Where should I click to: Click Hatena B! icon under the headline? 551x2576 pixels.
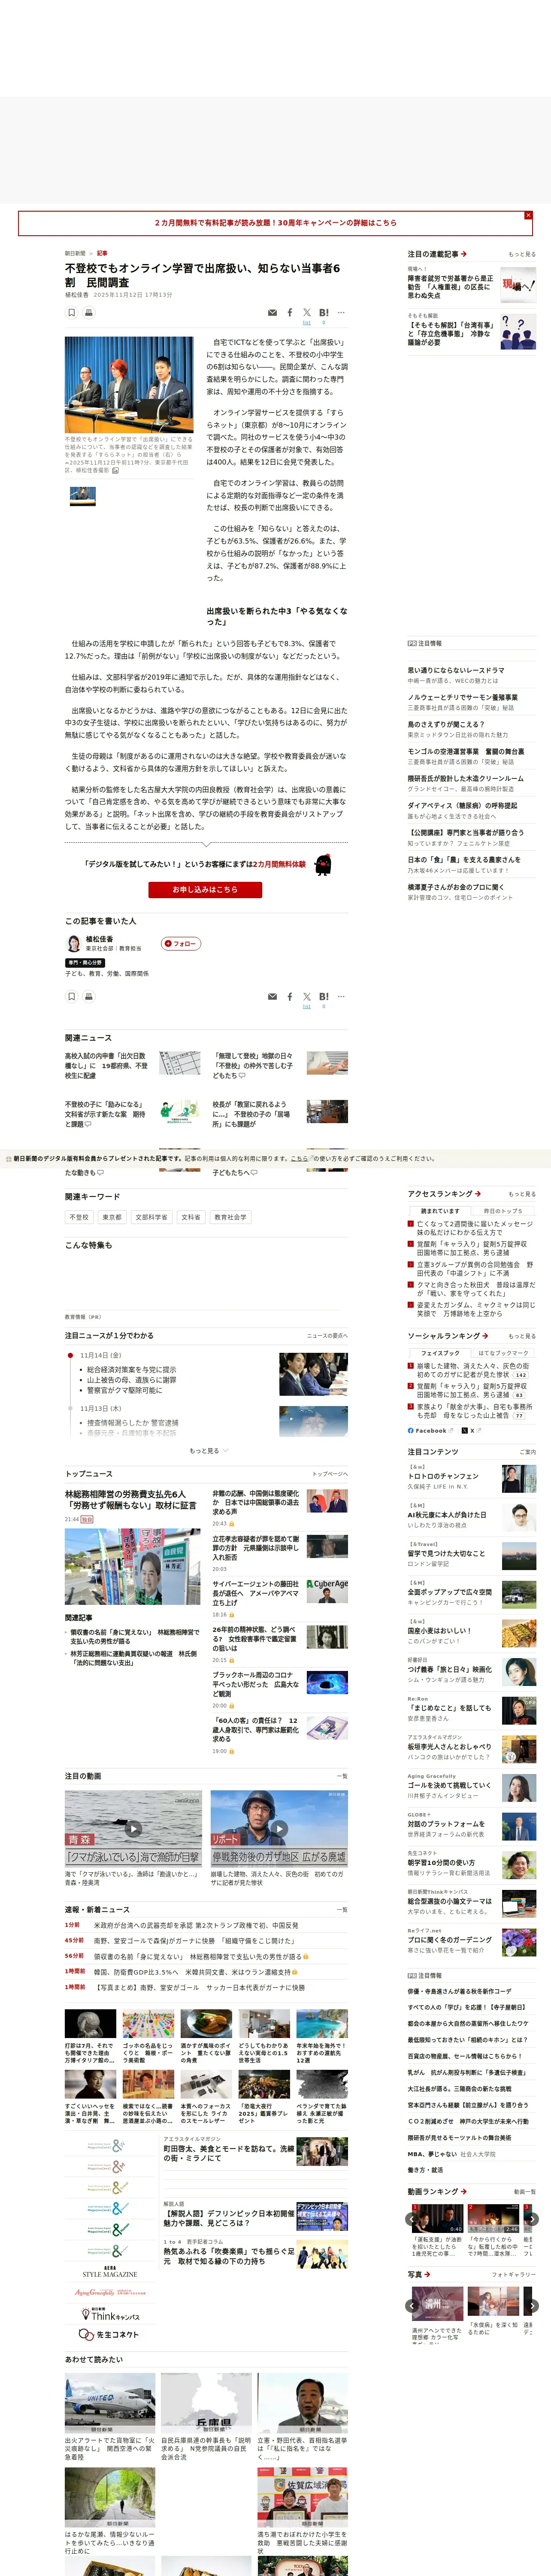coord(324,313)
